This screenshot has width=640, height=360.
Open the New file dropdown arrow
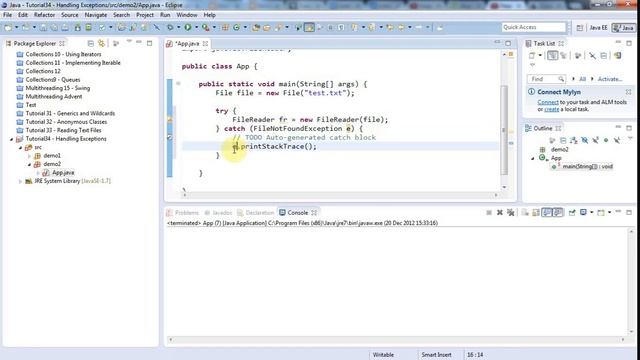(x=16, y=27)
